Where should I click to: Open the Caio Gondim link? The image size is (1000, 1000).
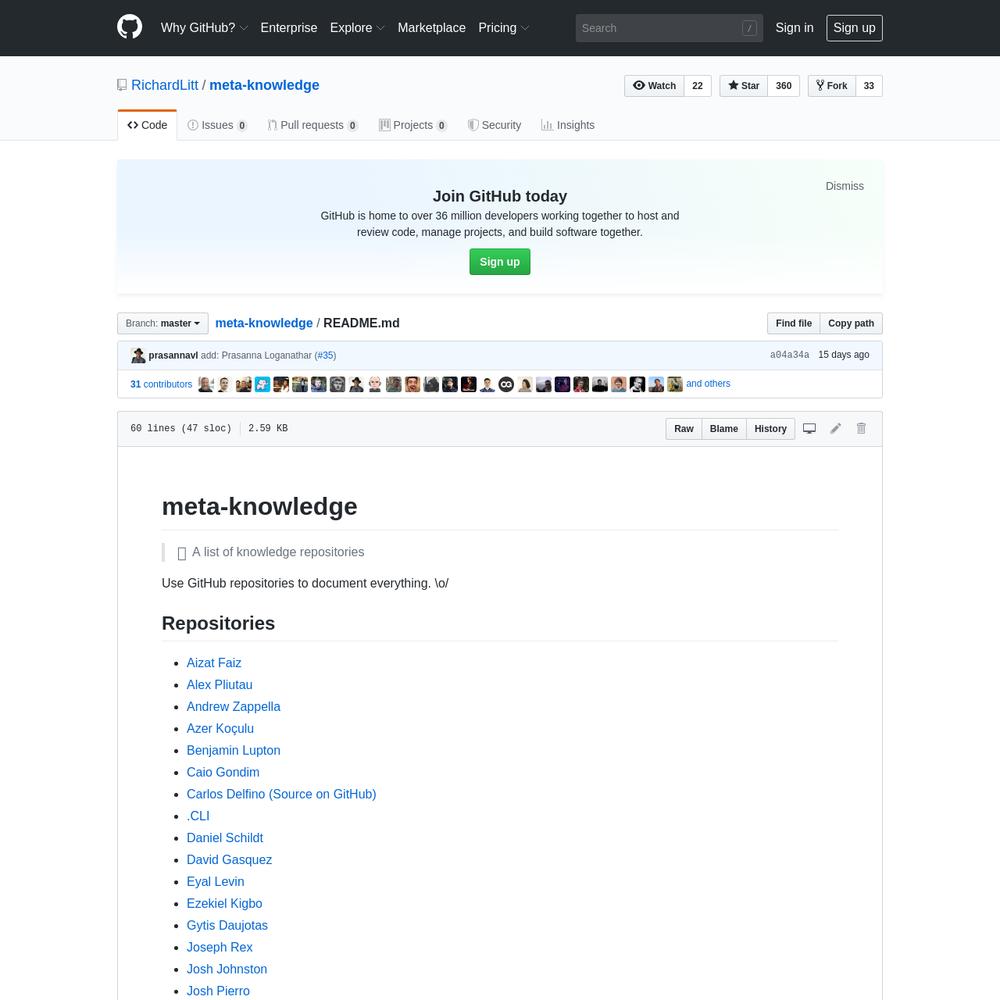click(223, 772)
